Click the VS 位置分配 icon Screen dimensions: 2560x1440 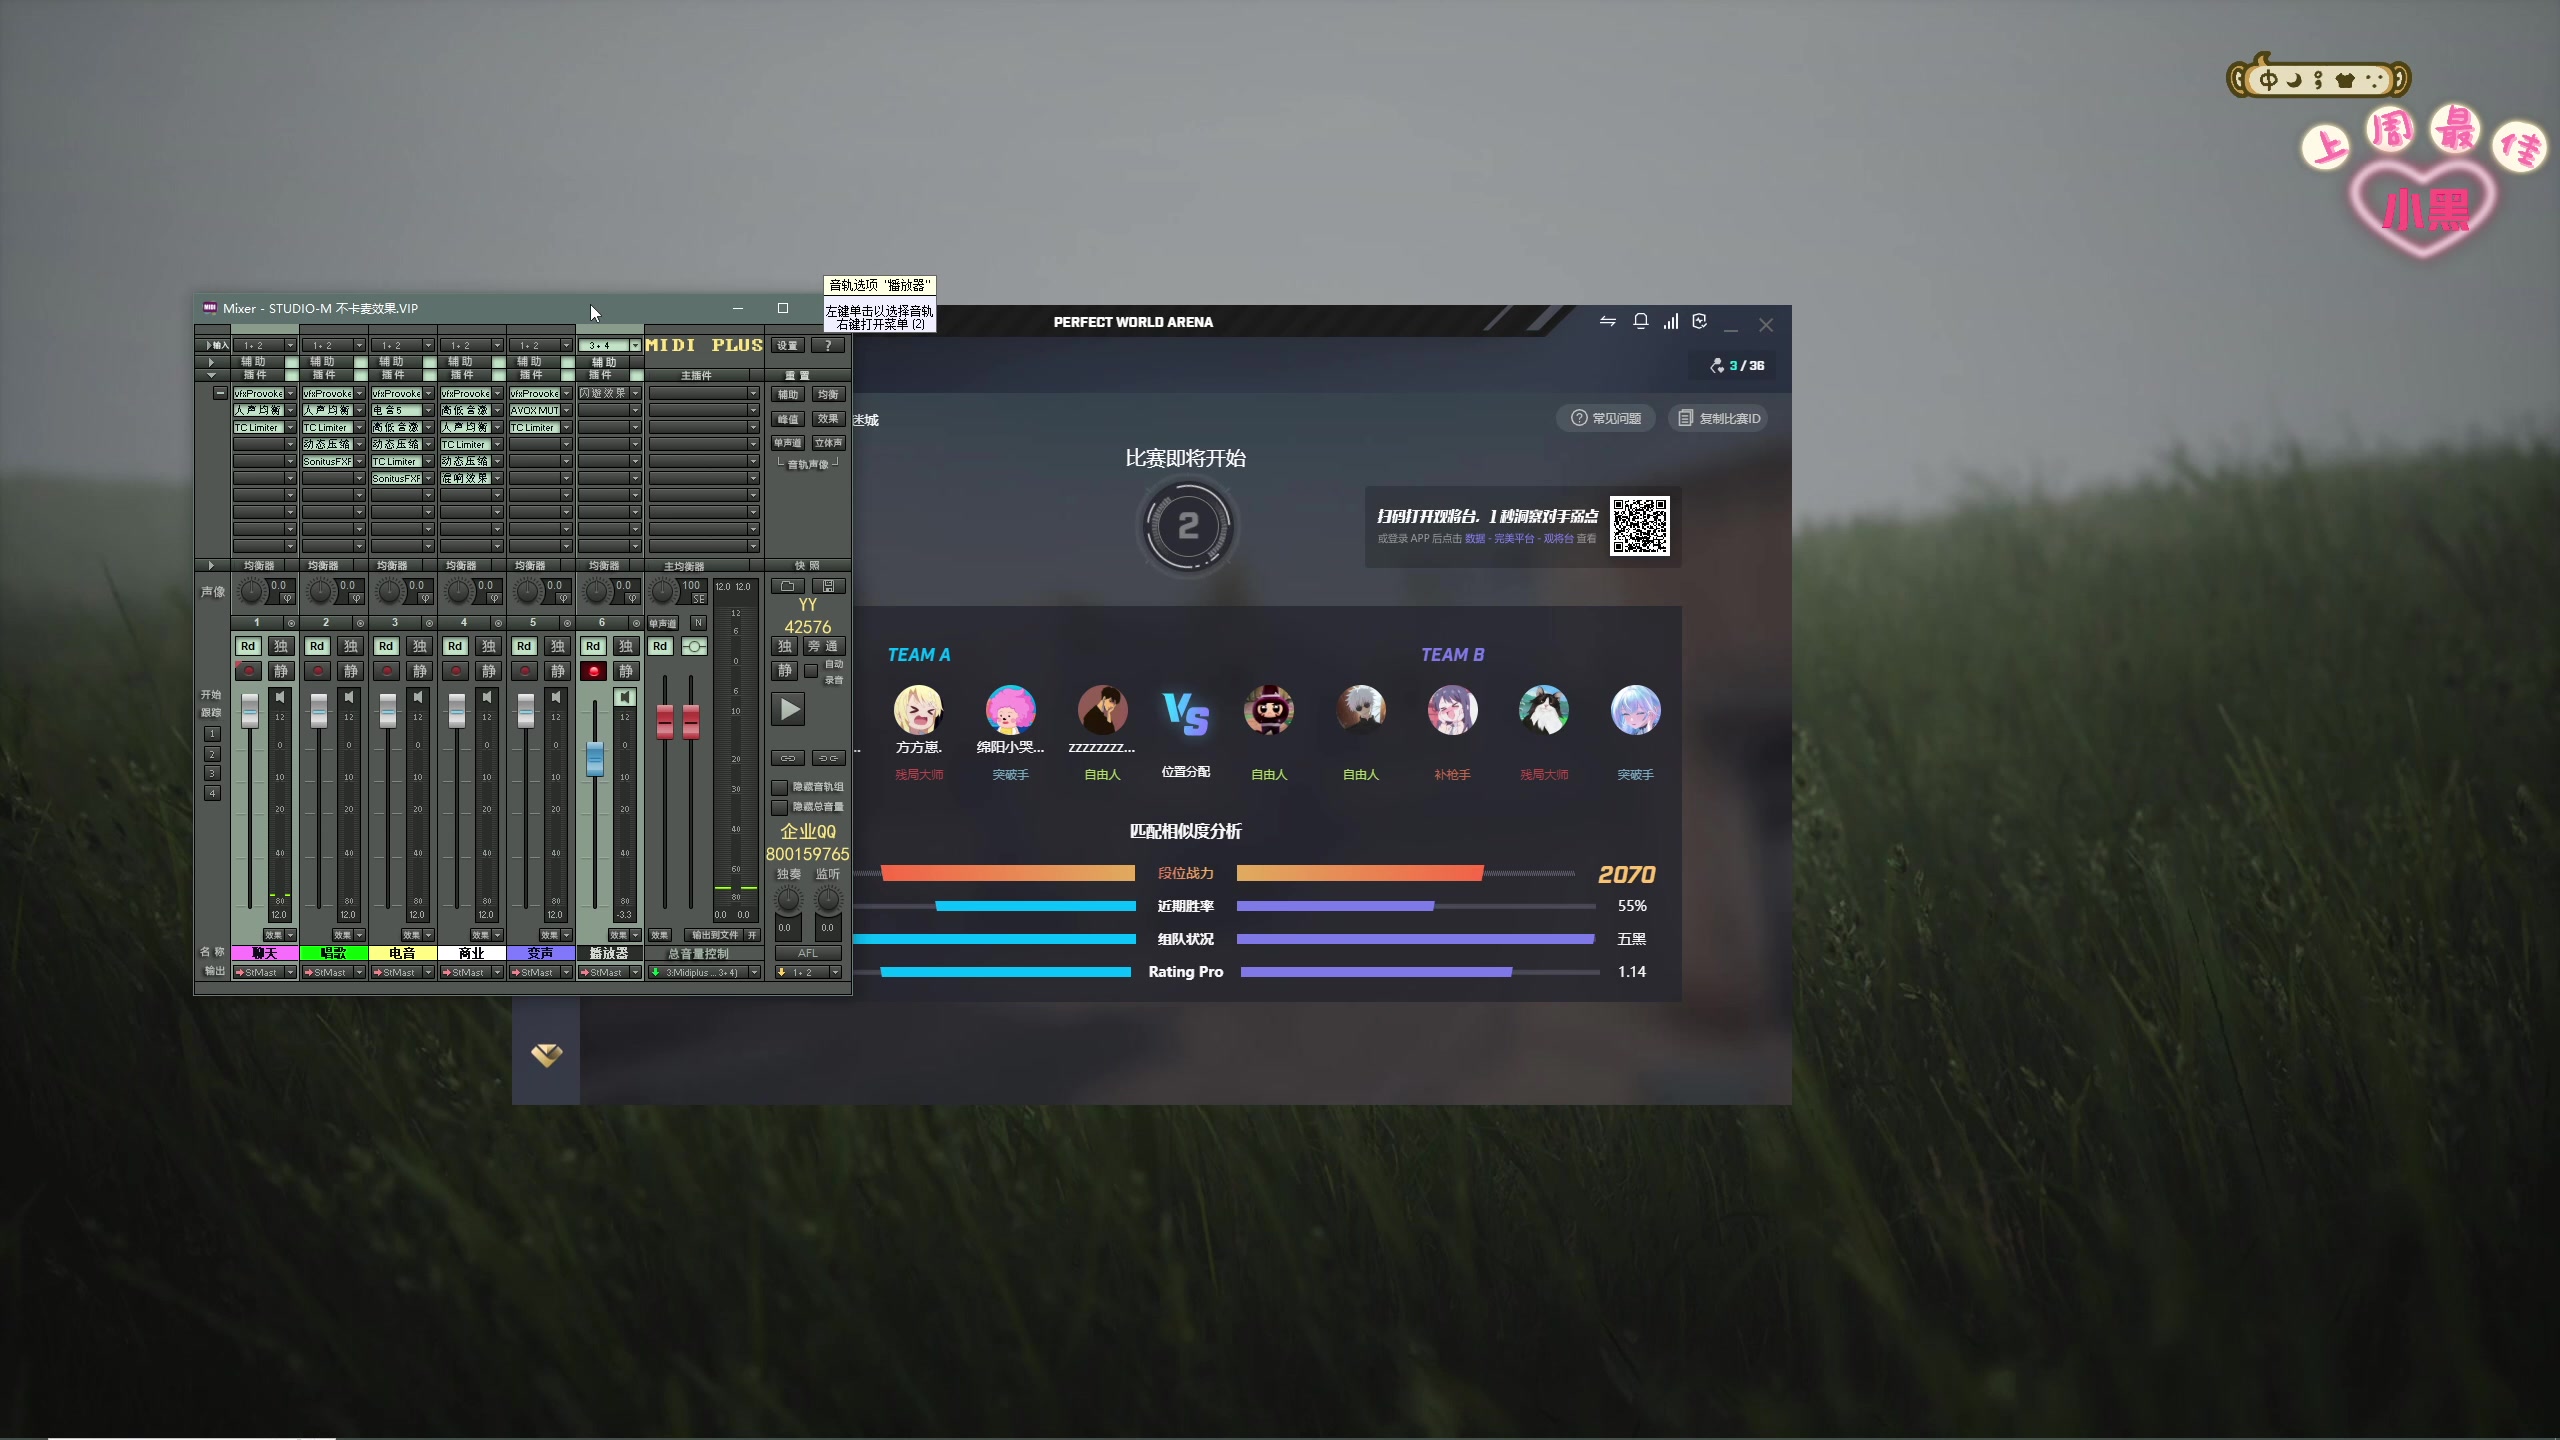pyautogui.click(x=1186, y=713)
